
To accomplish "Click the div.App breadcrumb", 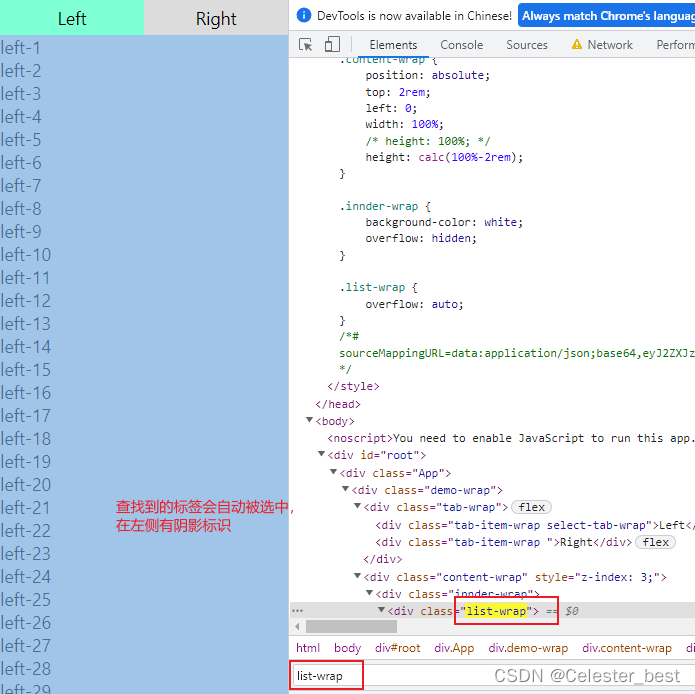I will (x=454, y=648).
